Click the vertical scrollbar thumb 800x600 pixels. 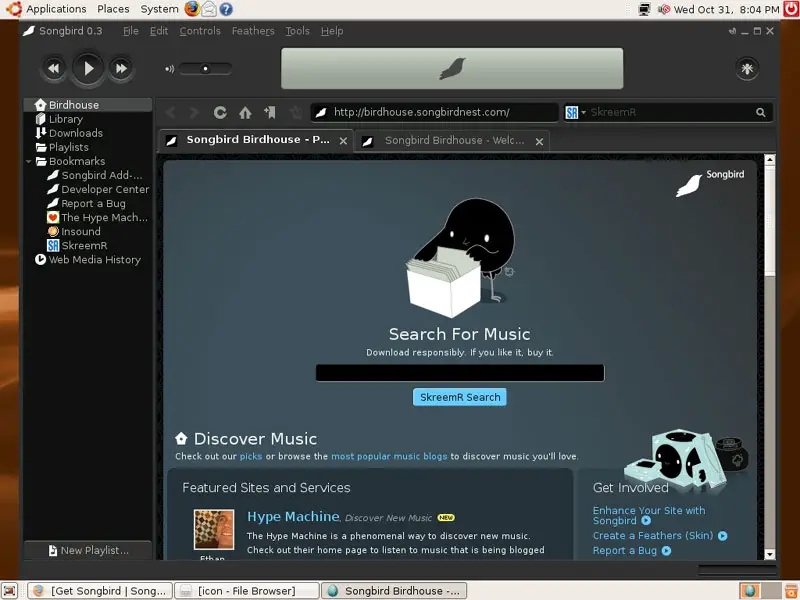[x=770, y=221]
